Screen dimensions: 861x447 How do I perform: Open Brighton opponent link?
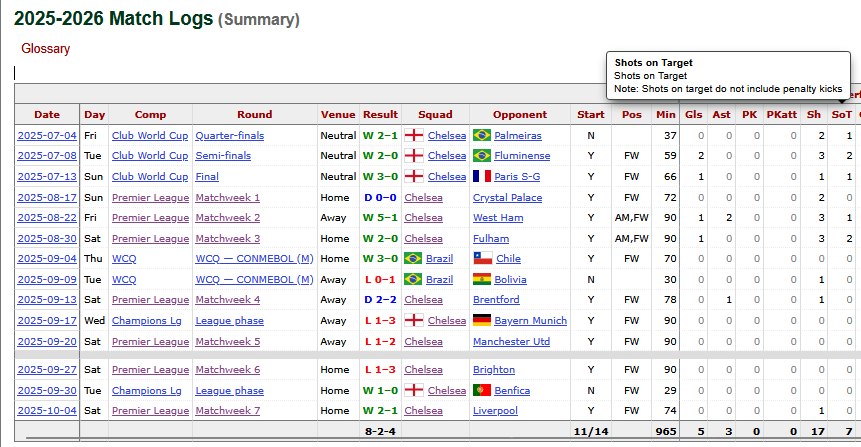tap(494, 370)
